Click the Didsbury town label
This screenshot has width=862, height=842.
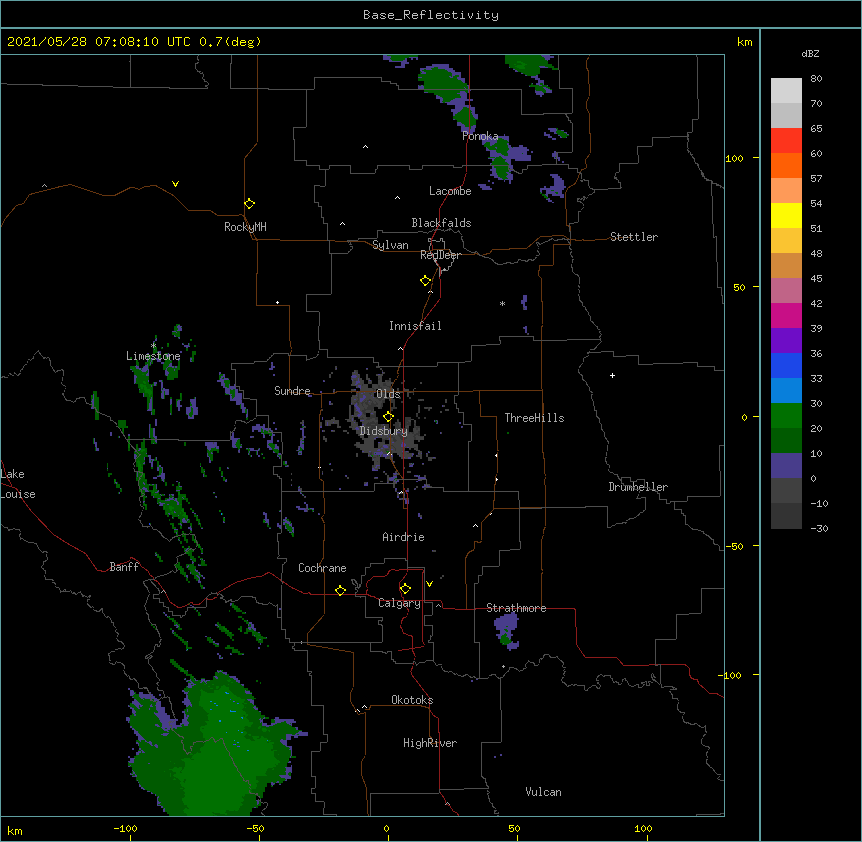point(384,431)
